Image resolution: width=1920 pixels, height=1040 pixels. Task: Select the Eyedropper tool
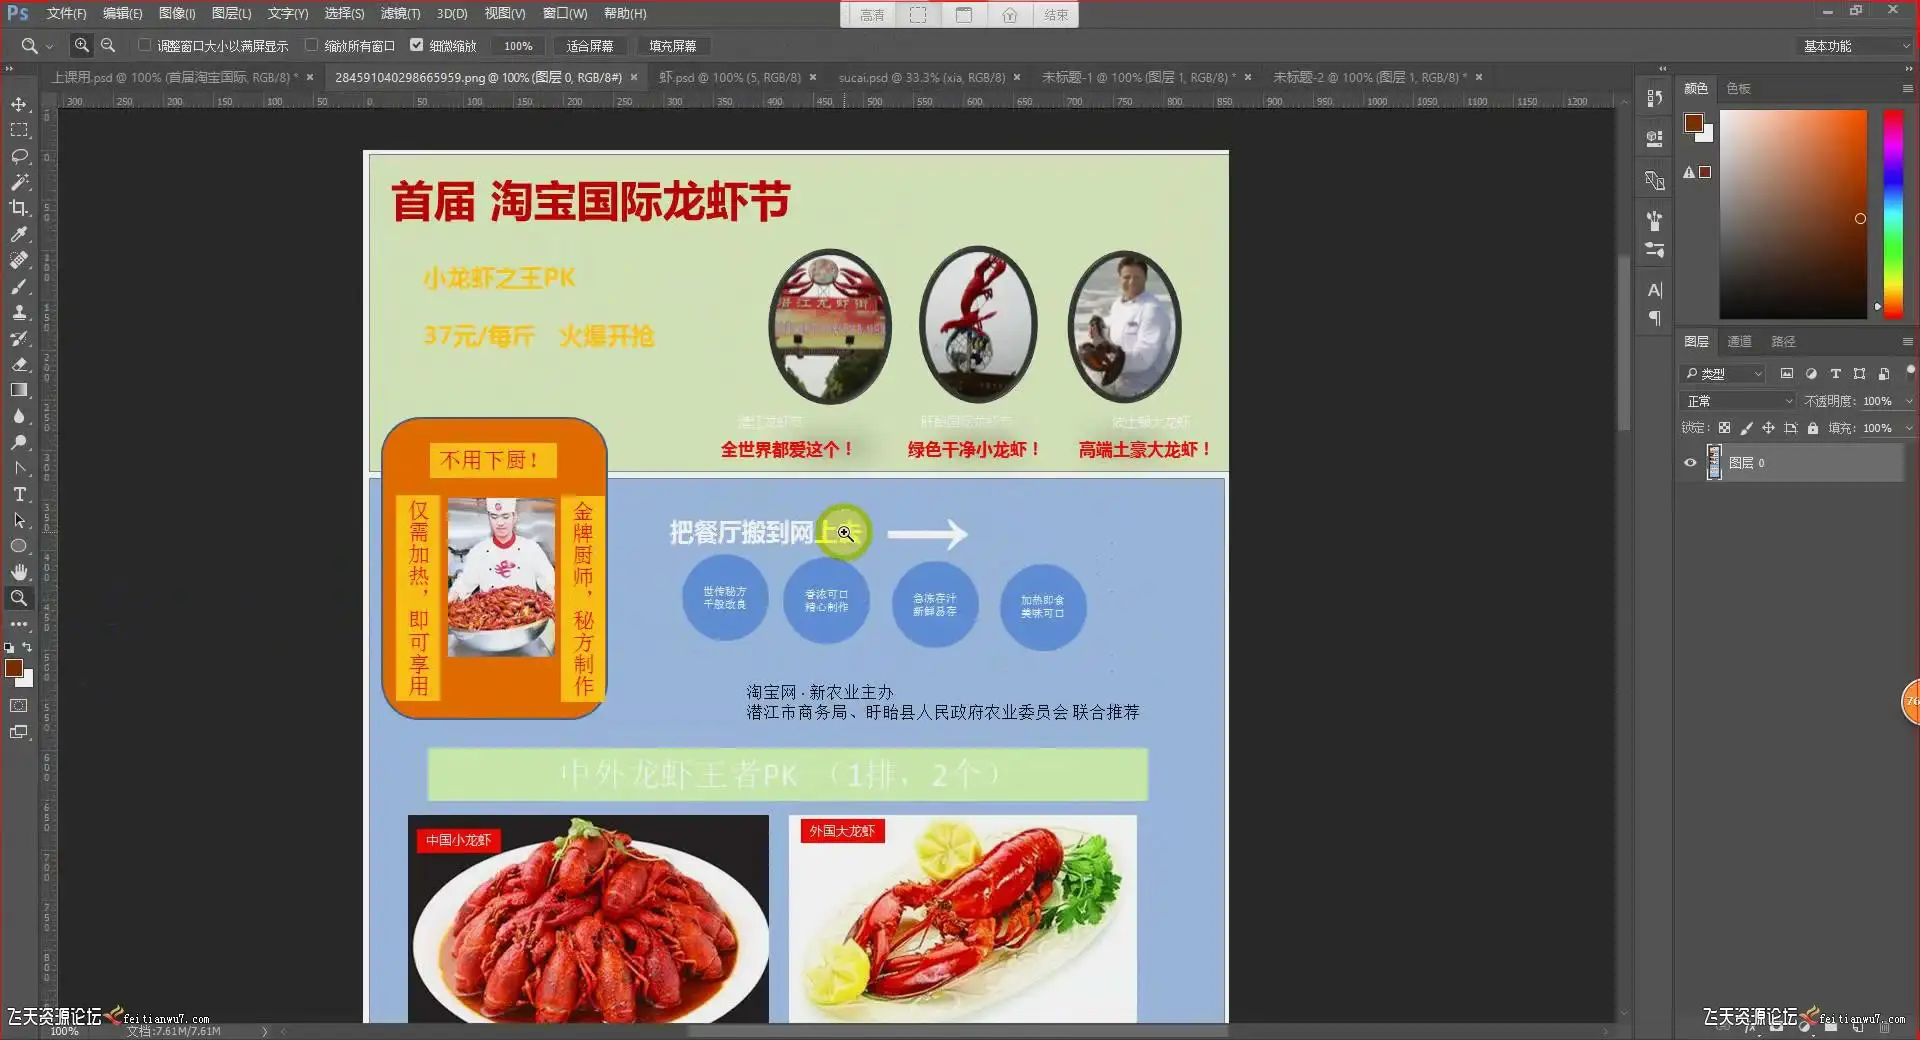[x=19, y=235]
